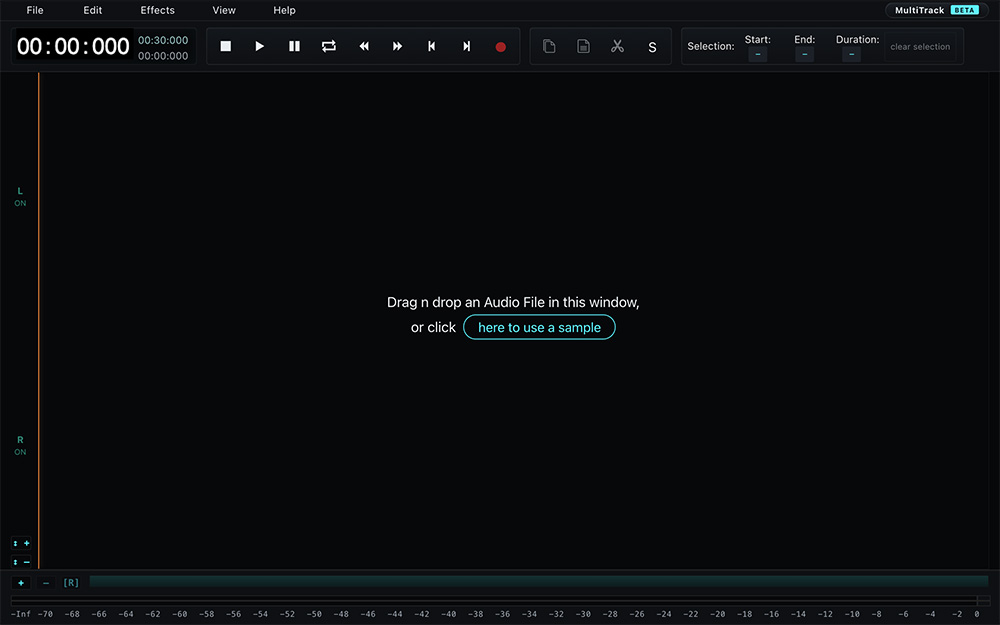Jump to the start with skip-back icon

tap(432, 46)
